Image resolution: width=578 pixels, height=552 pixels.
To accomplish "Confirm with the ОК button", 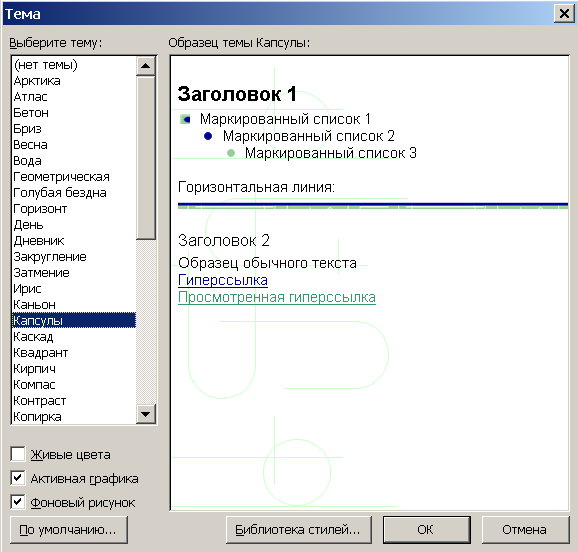I will tap(426, 530).
